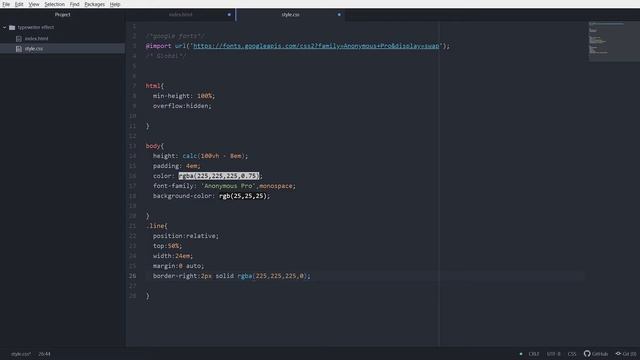Screen dimensions: 640x360
Task: Click the 'body{' selector text
Action: 155,146
